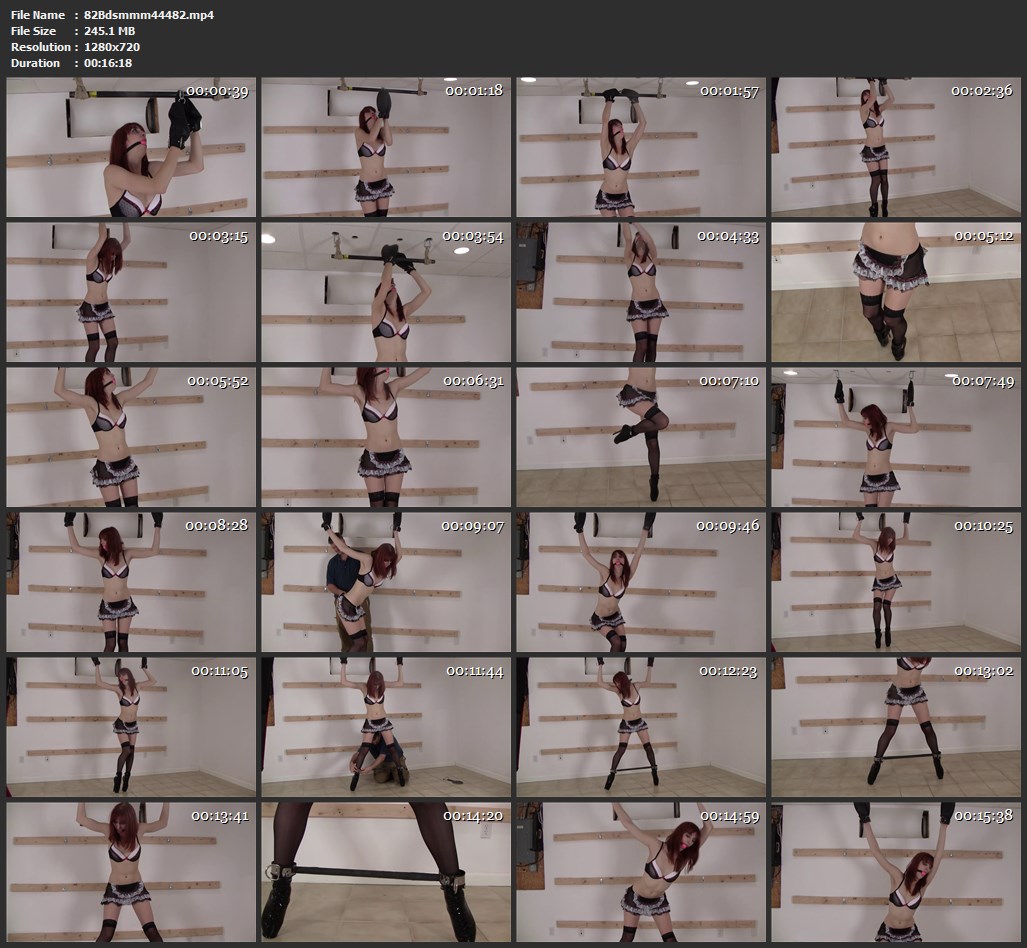Screen dimensions: 1027x948
Task: Open the preview at 00:12:23
Action: (641, 727)
